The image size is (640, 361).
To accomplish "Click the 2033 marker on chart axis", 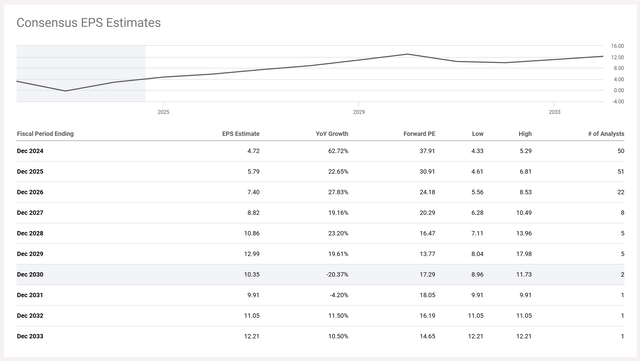I will pos(554,112).
